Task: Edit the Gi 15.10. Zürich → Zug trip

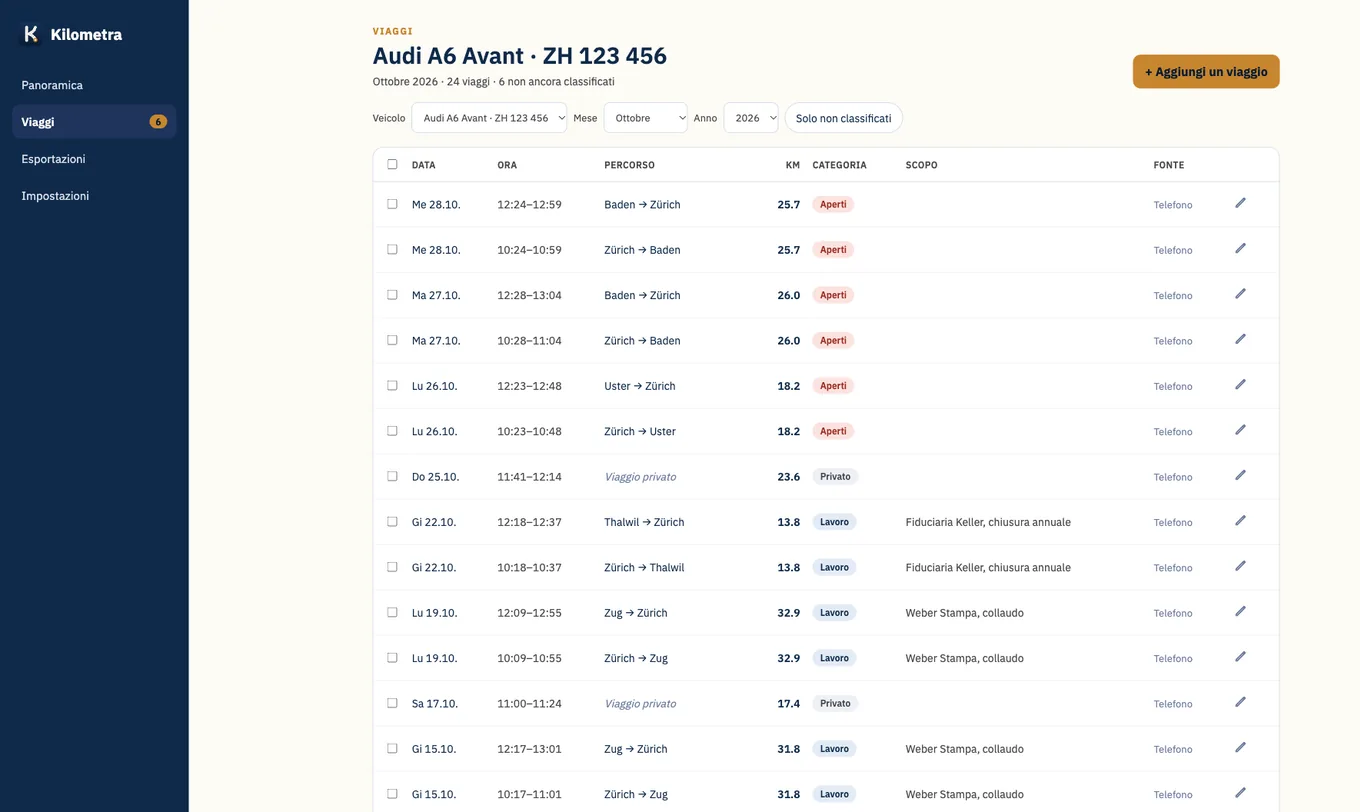Action: (x=1240, y=793)
